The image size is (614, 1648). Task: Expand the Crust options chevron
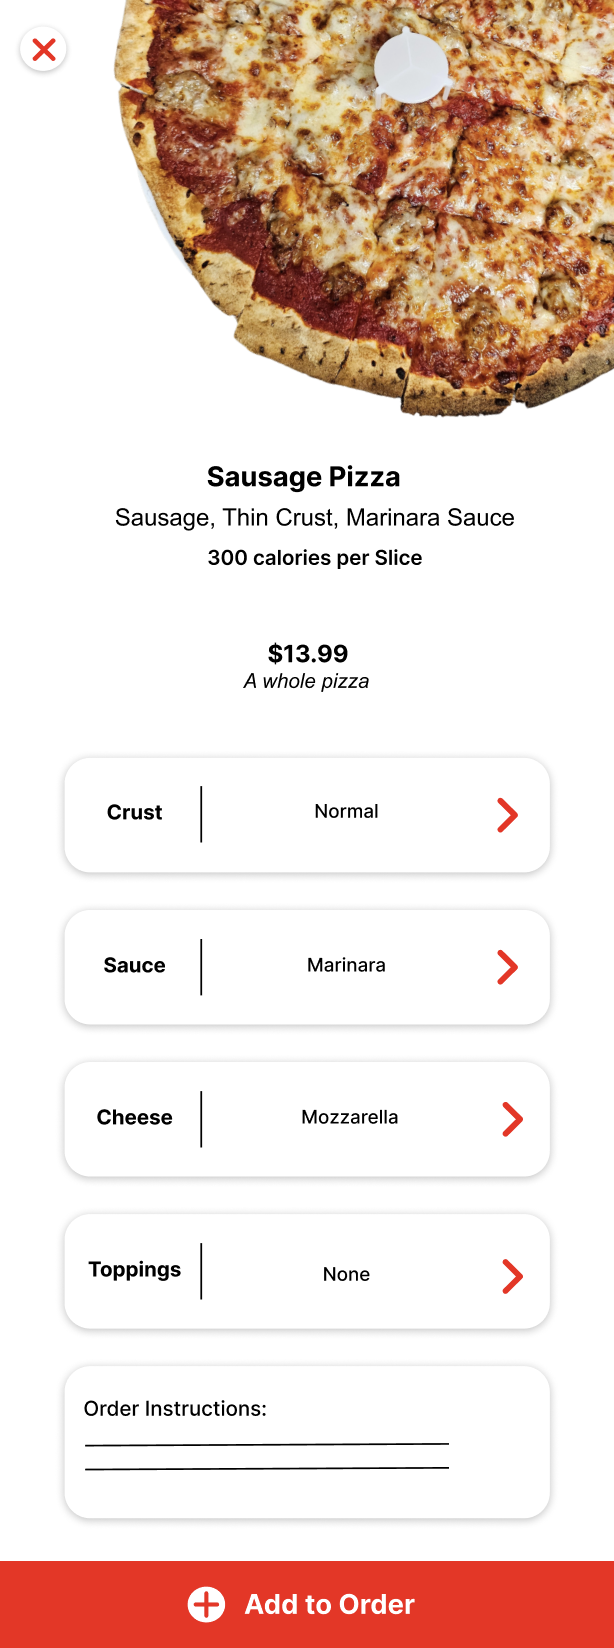point(507,815)
